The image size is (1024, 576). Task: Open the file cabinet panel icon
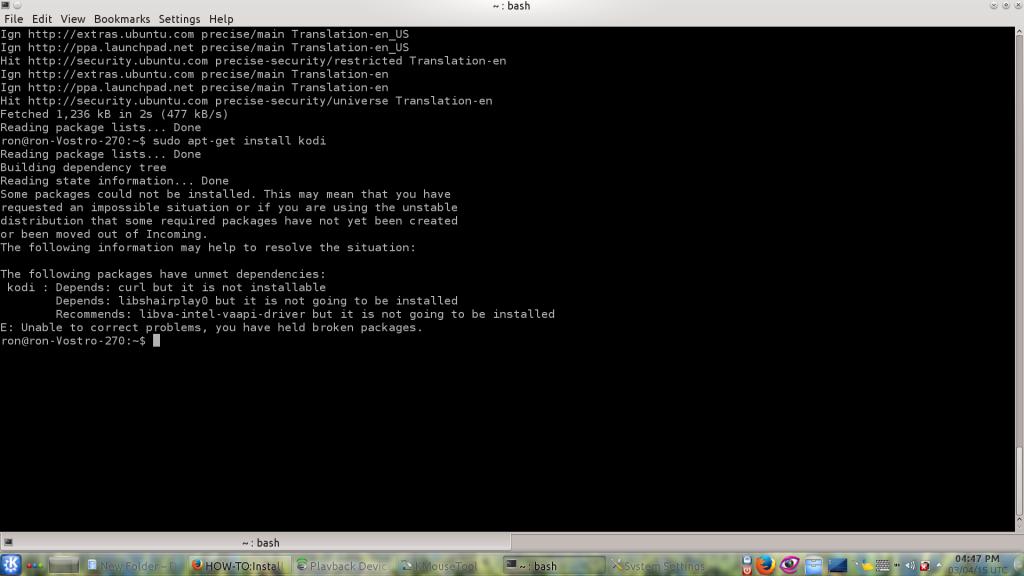814,566
